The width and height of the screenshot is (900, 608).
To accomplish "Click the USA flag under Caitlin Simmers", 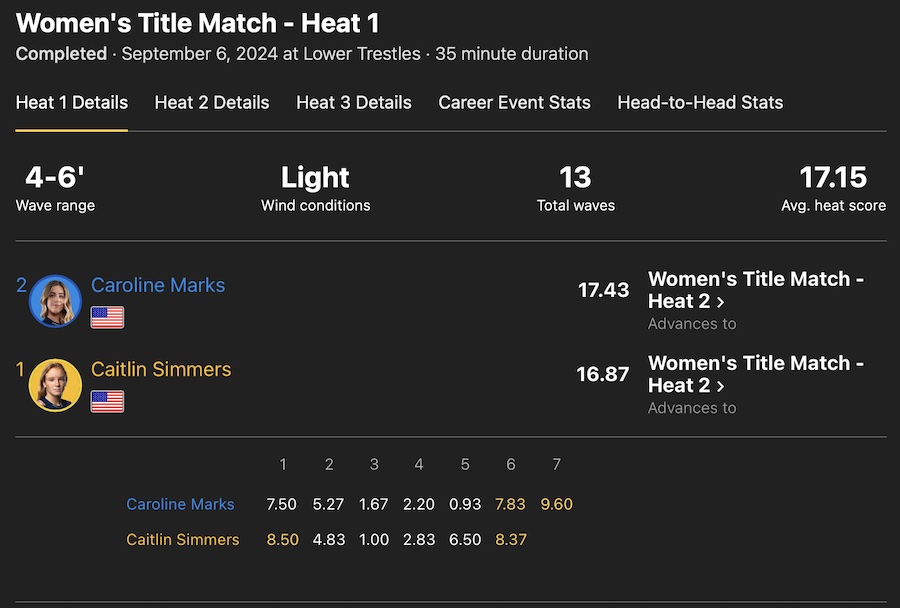I will point(107,402).
